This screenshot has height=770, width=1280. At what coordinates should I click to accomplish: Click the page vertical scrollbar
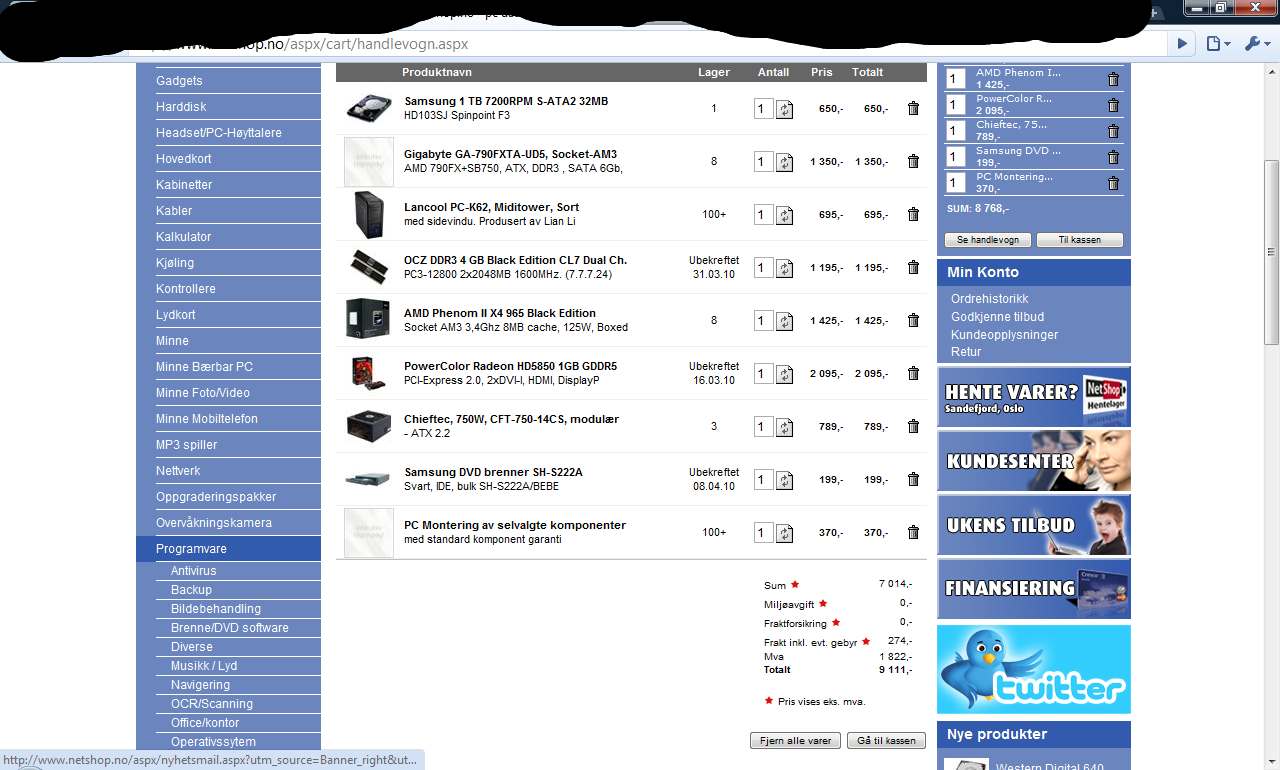(1272, 253)
